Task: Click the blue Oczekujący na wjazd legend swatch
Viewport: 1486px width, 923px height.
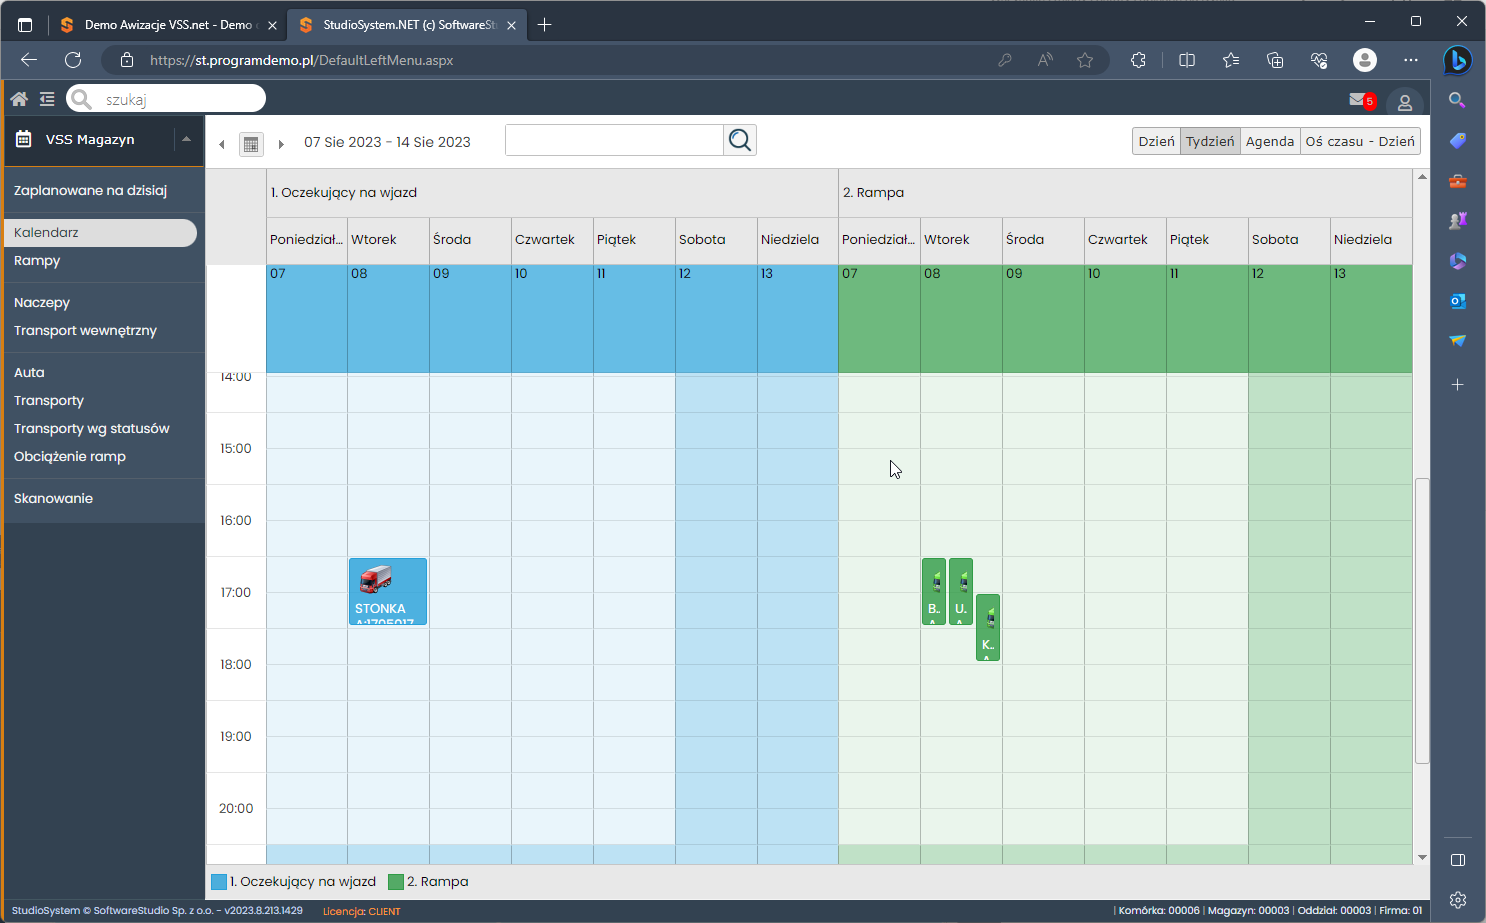Action: pyautogui.click(x=219, y=882)
